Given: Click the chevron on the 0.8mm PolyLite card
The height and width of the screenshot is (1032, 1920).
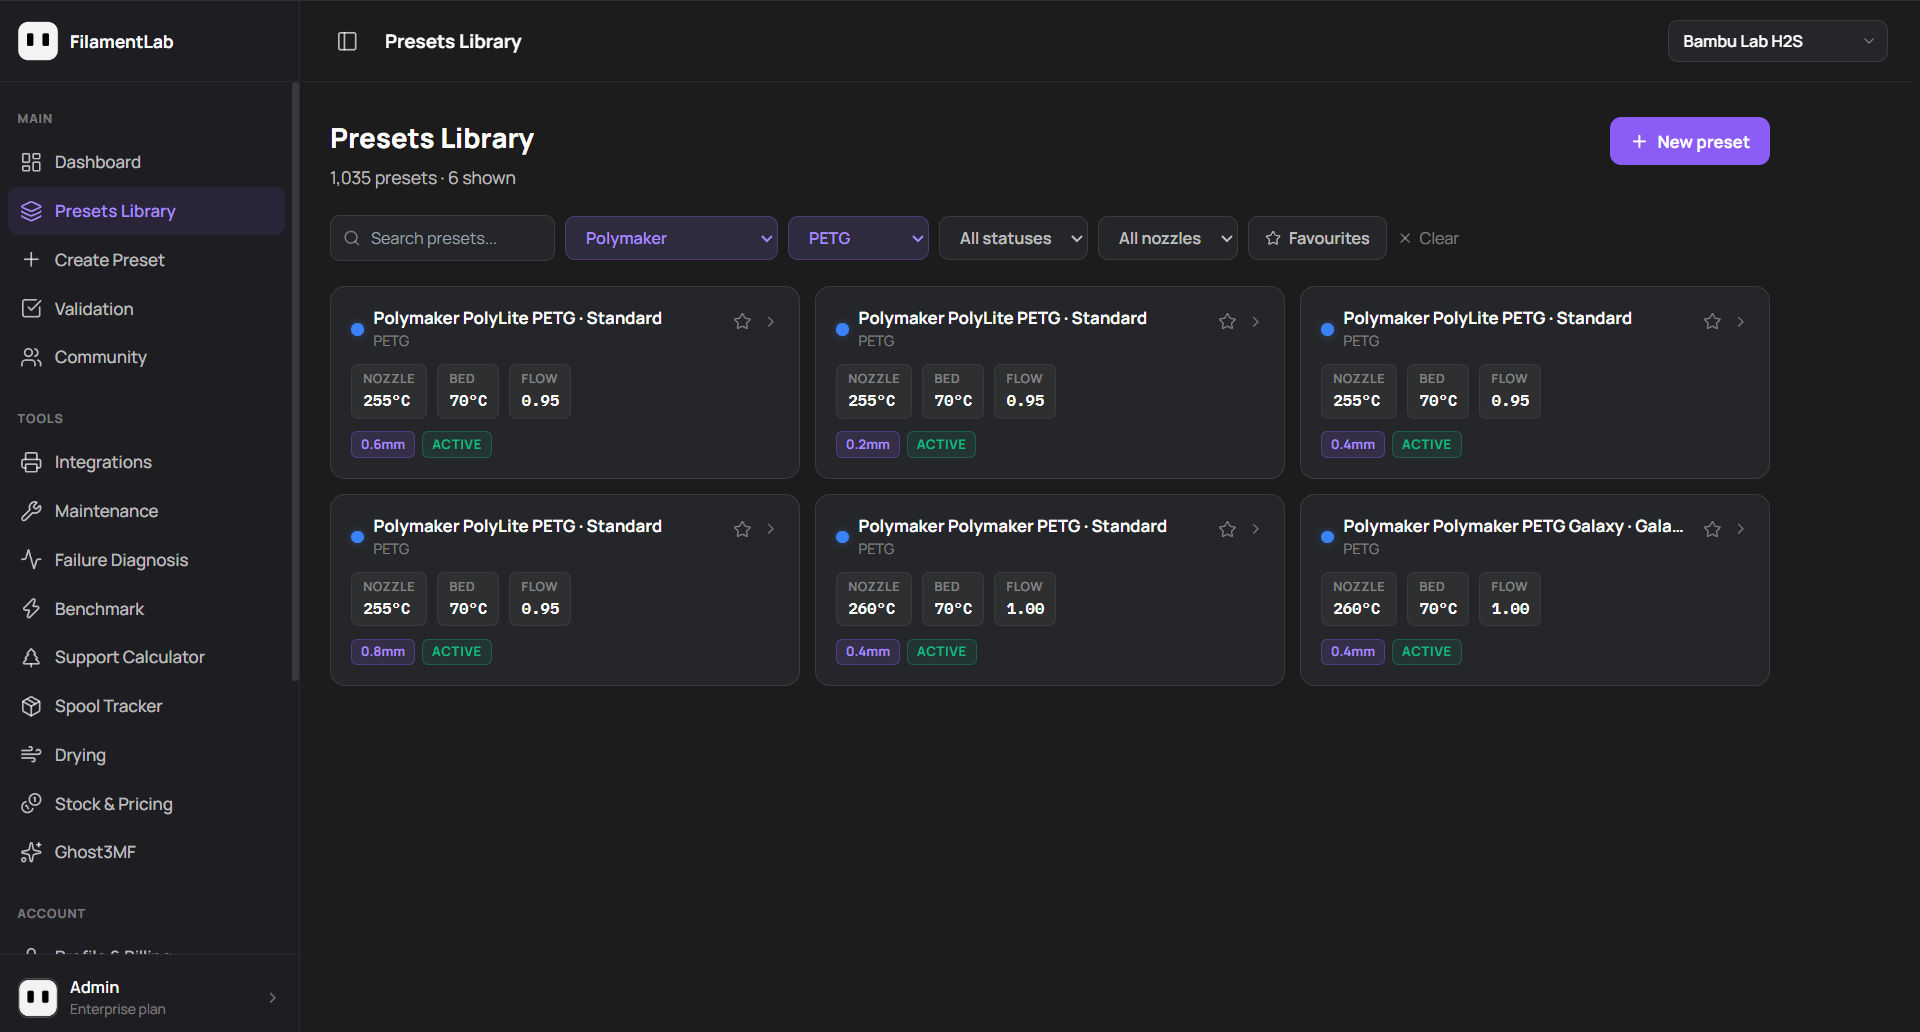Looking at the screenshot, I should click(771, 529).
